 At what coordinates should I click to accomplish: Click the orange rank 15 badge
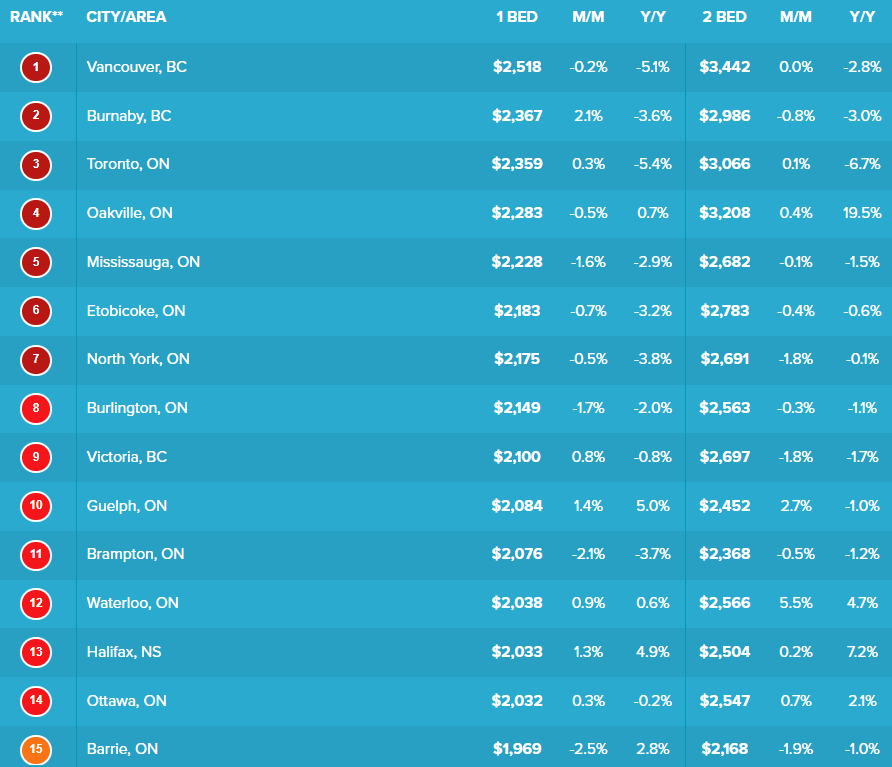[36, 749]
